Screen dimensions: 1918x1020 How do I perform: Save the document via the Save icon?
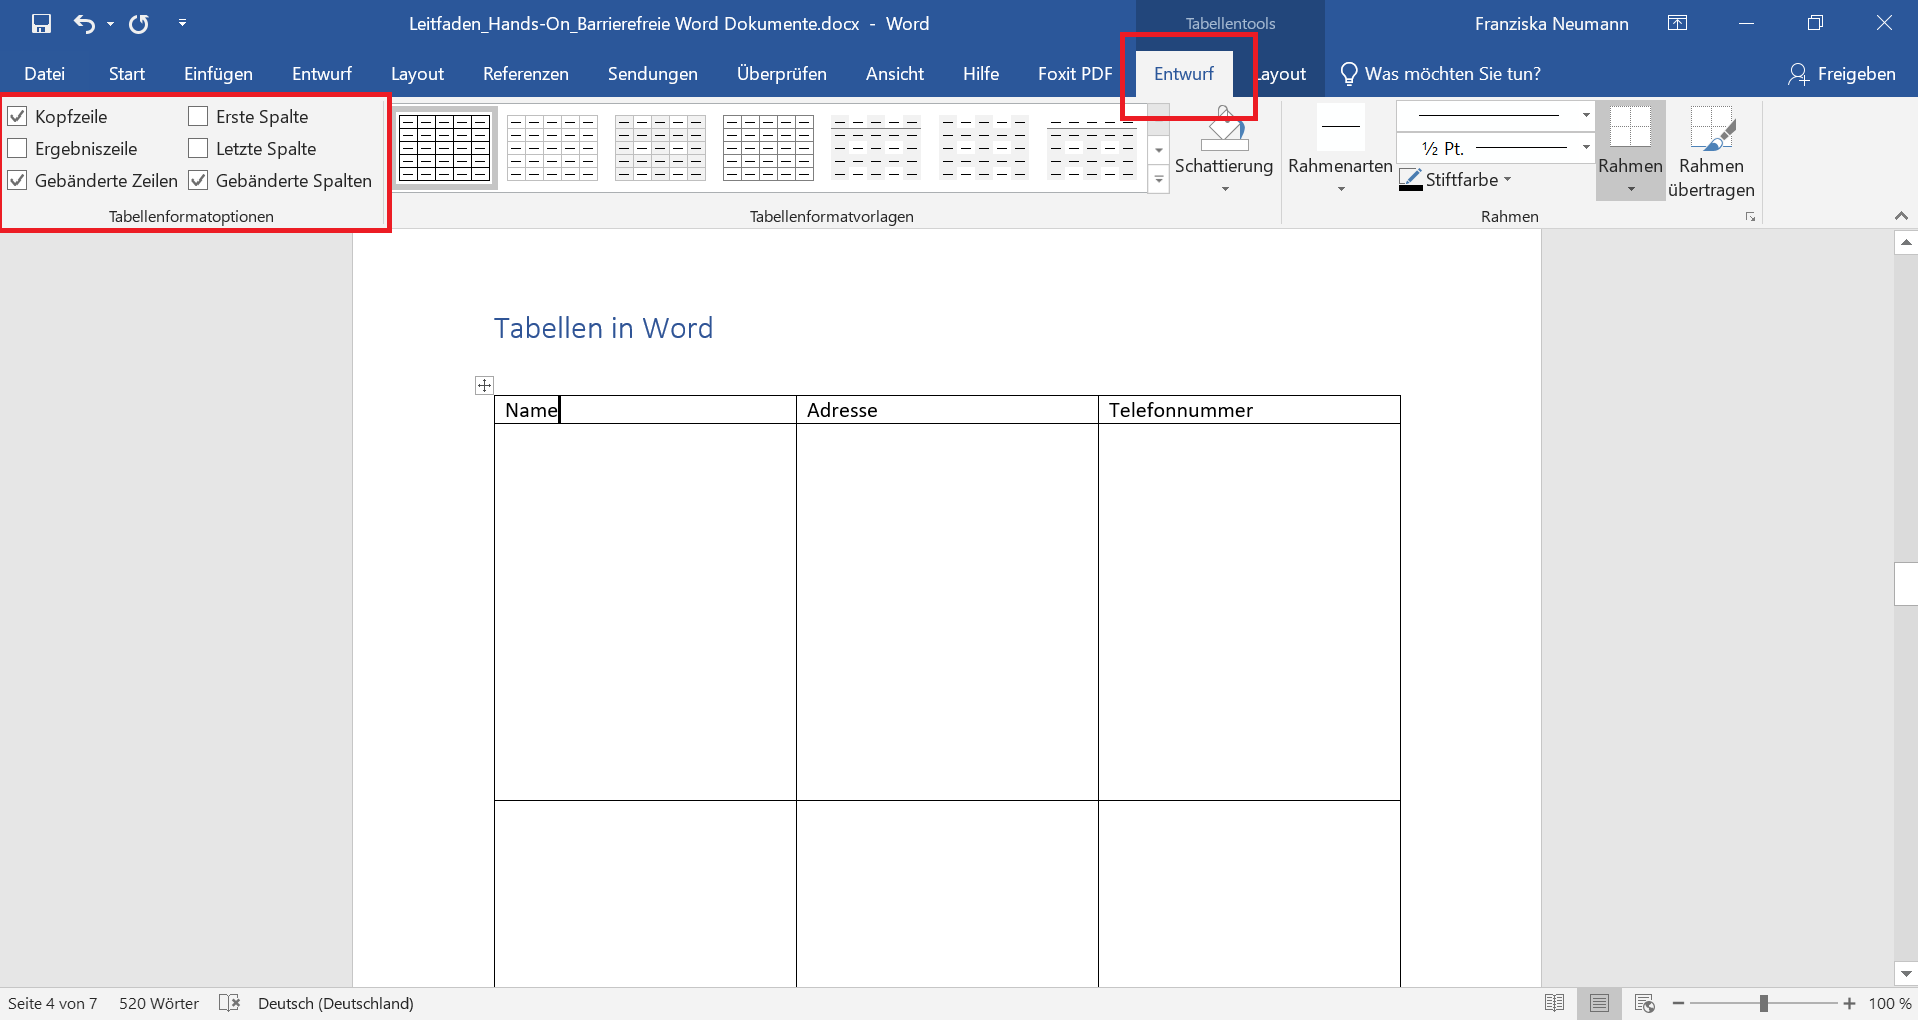coord(41,23)
